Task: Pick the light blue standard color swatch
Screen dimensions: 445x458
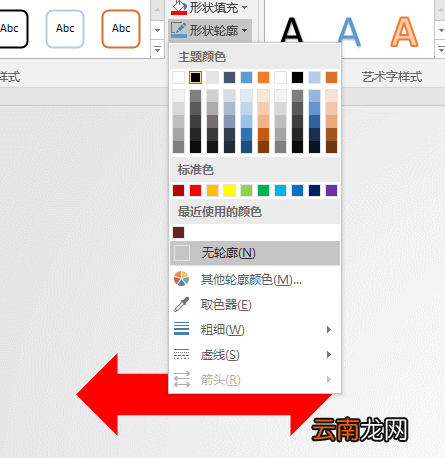Action: (280, 191)
